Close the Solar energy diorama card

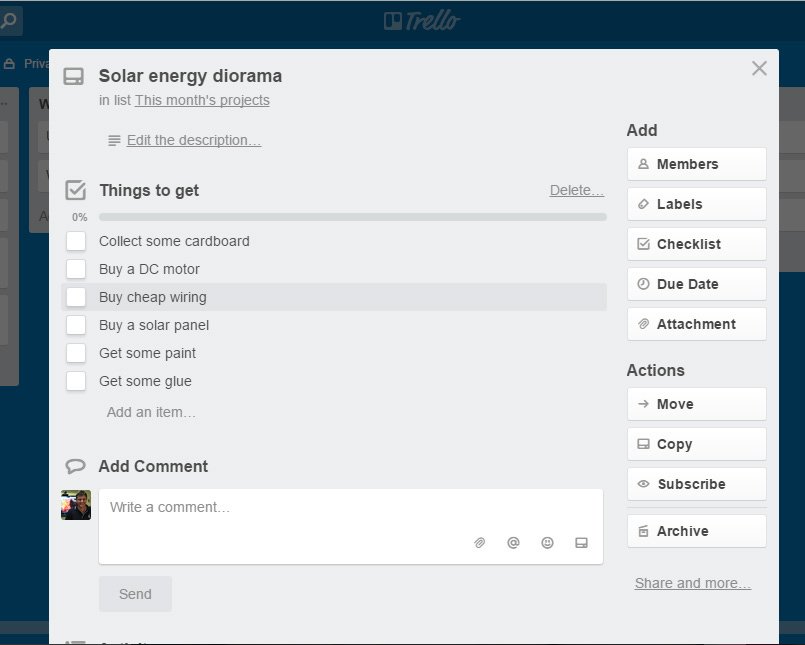click(x=759, y=68)
